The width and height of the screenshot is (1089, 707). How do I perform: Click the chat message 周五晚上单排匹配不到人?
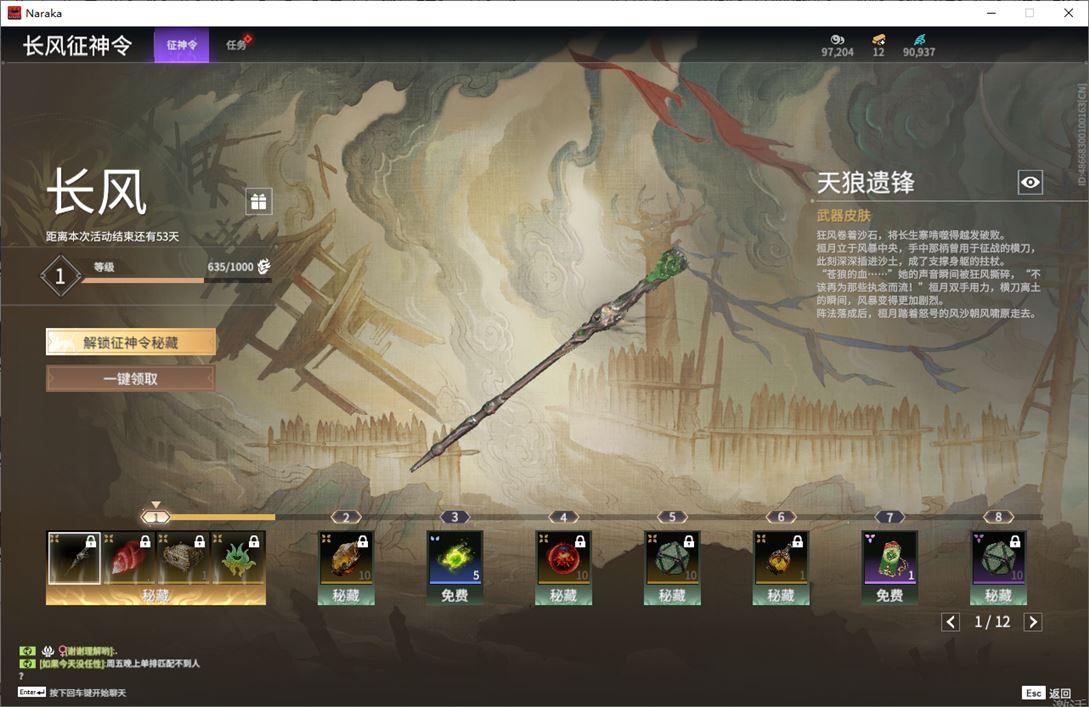[x=153, y=663]
